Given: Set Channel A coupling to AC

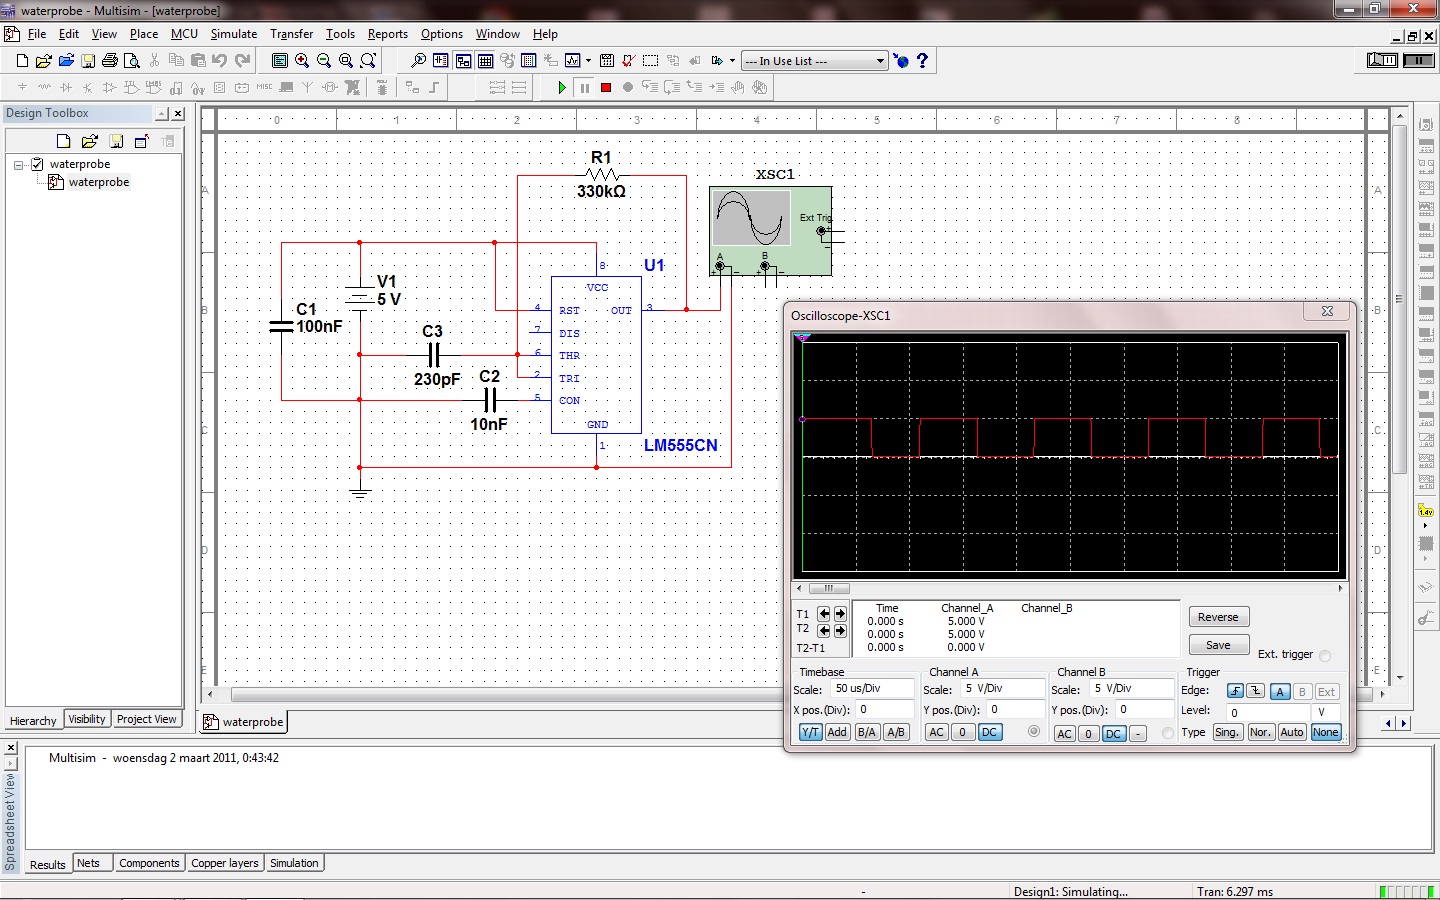Looking at the screenshot, I should pyautogui.click(x=936, y=732).
